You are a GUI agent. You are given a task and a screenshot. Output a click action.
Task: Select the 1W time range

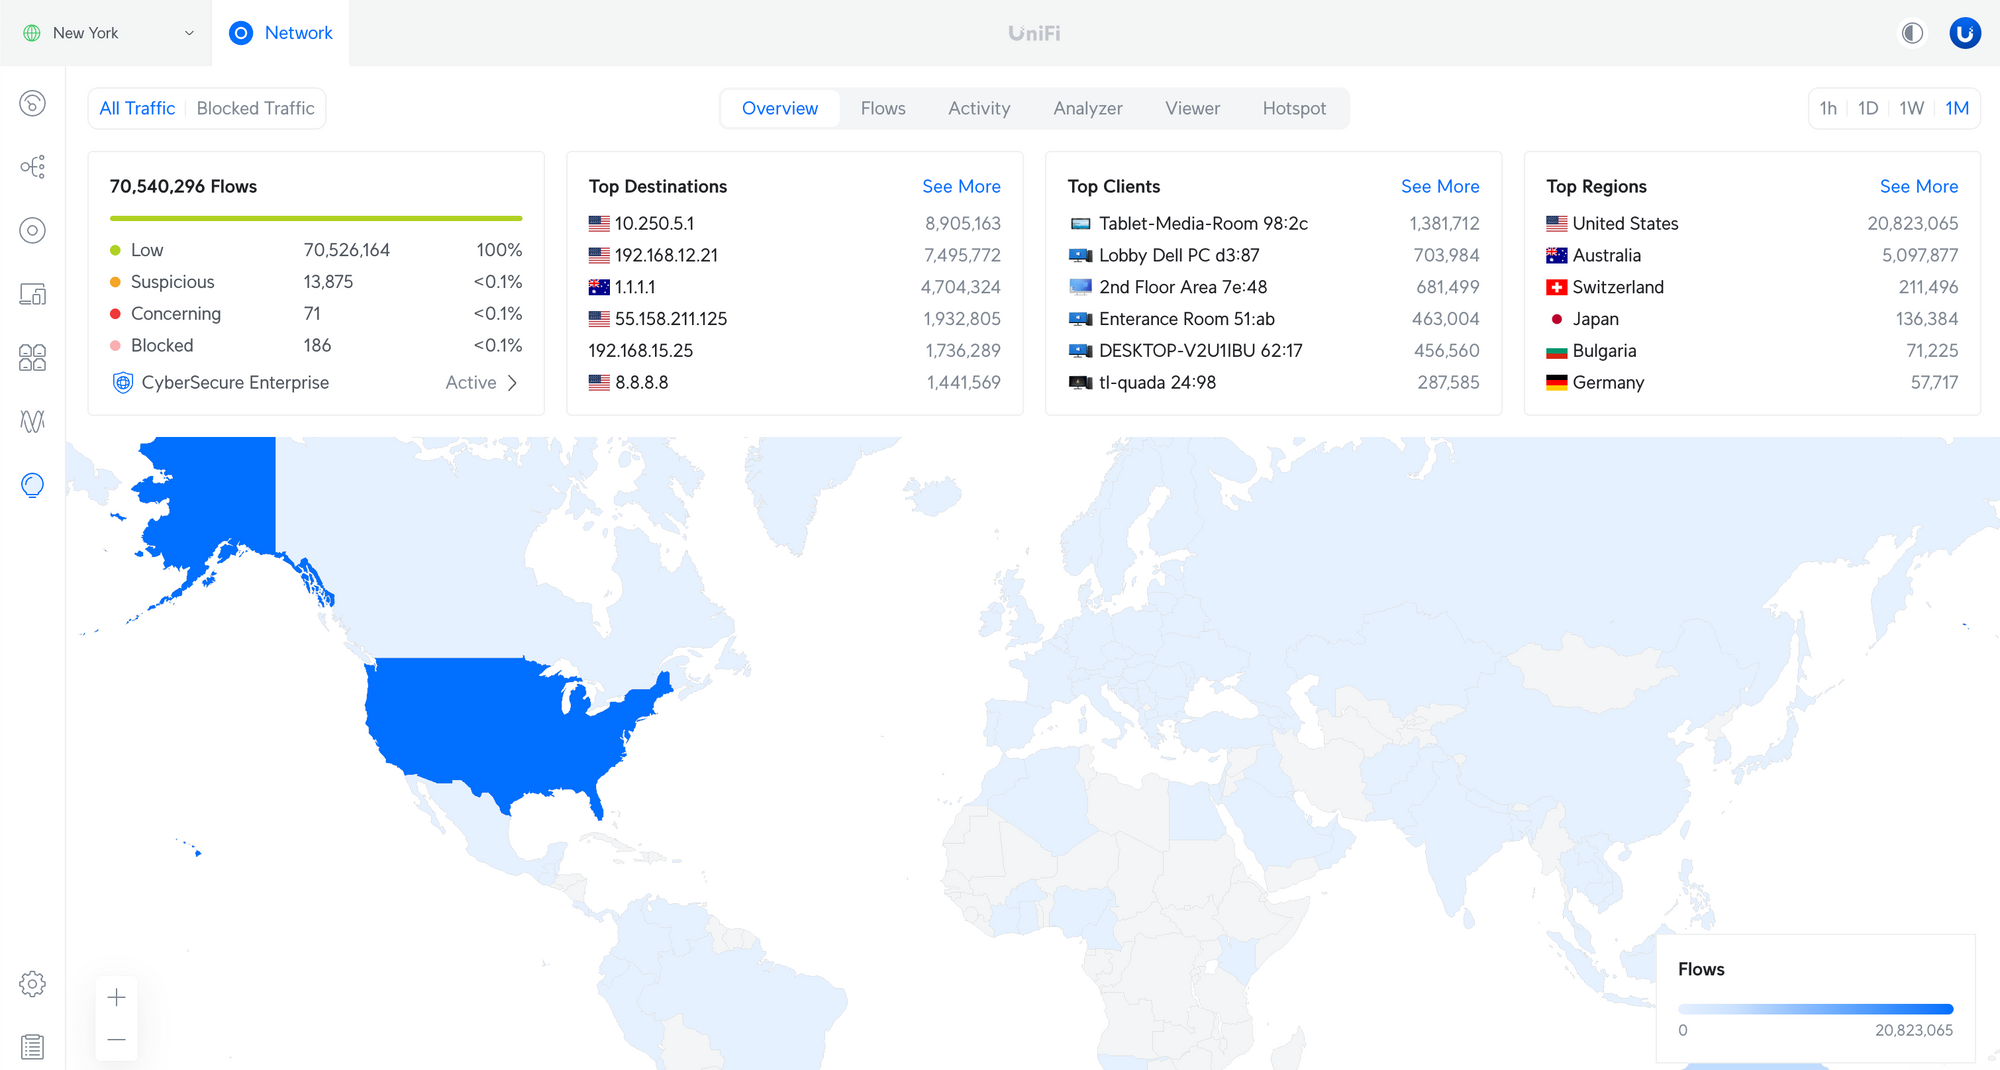tap(1911, 108)
